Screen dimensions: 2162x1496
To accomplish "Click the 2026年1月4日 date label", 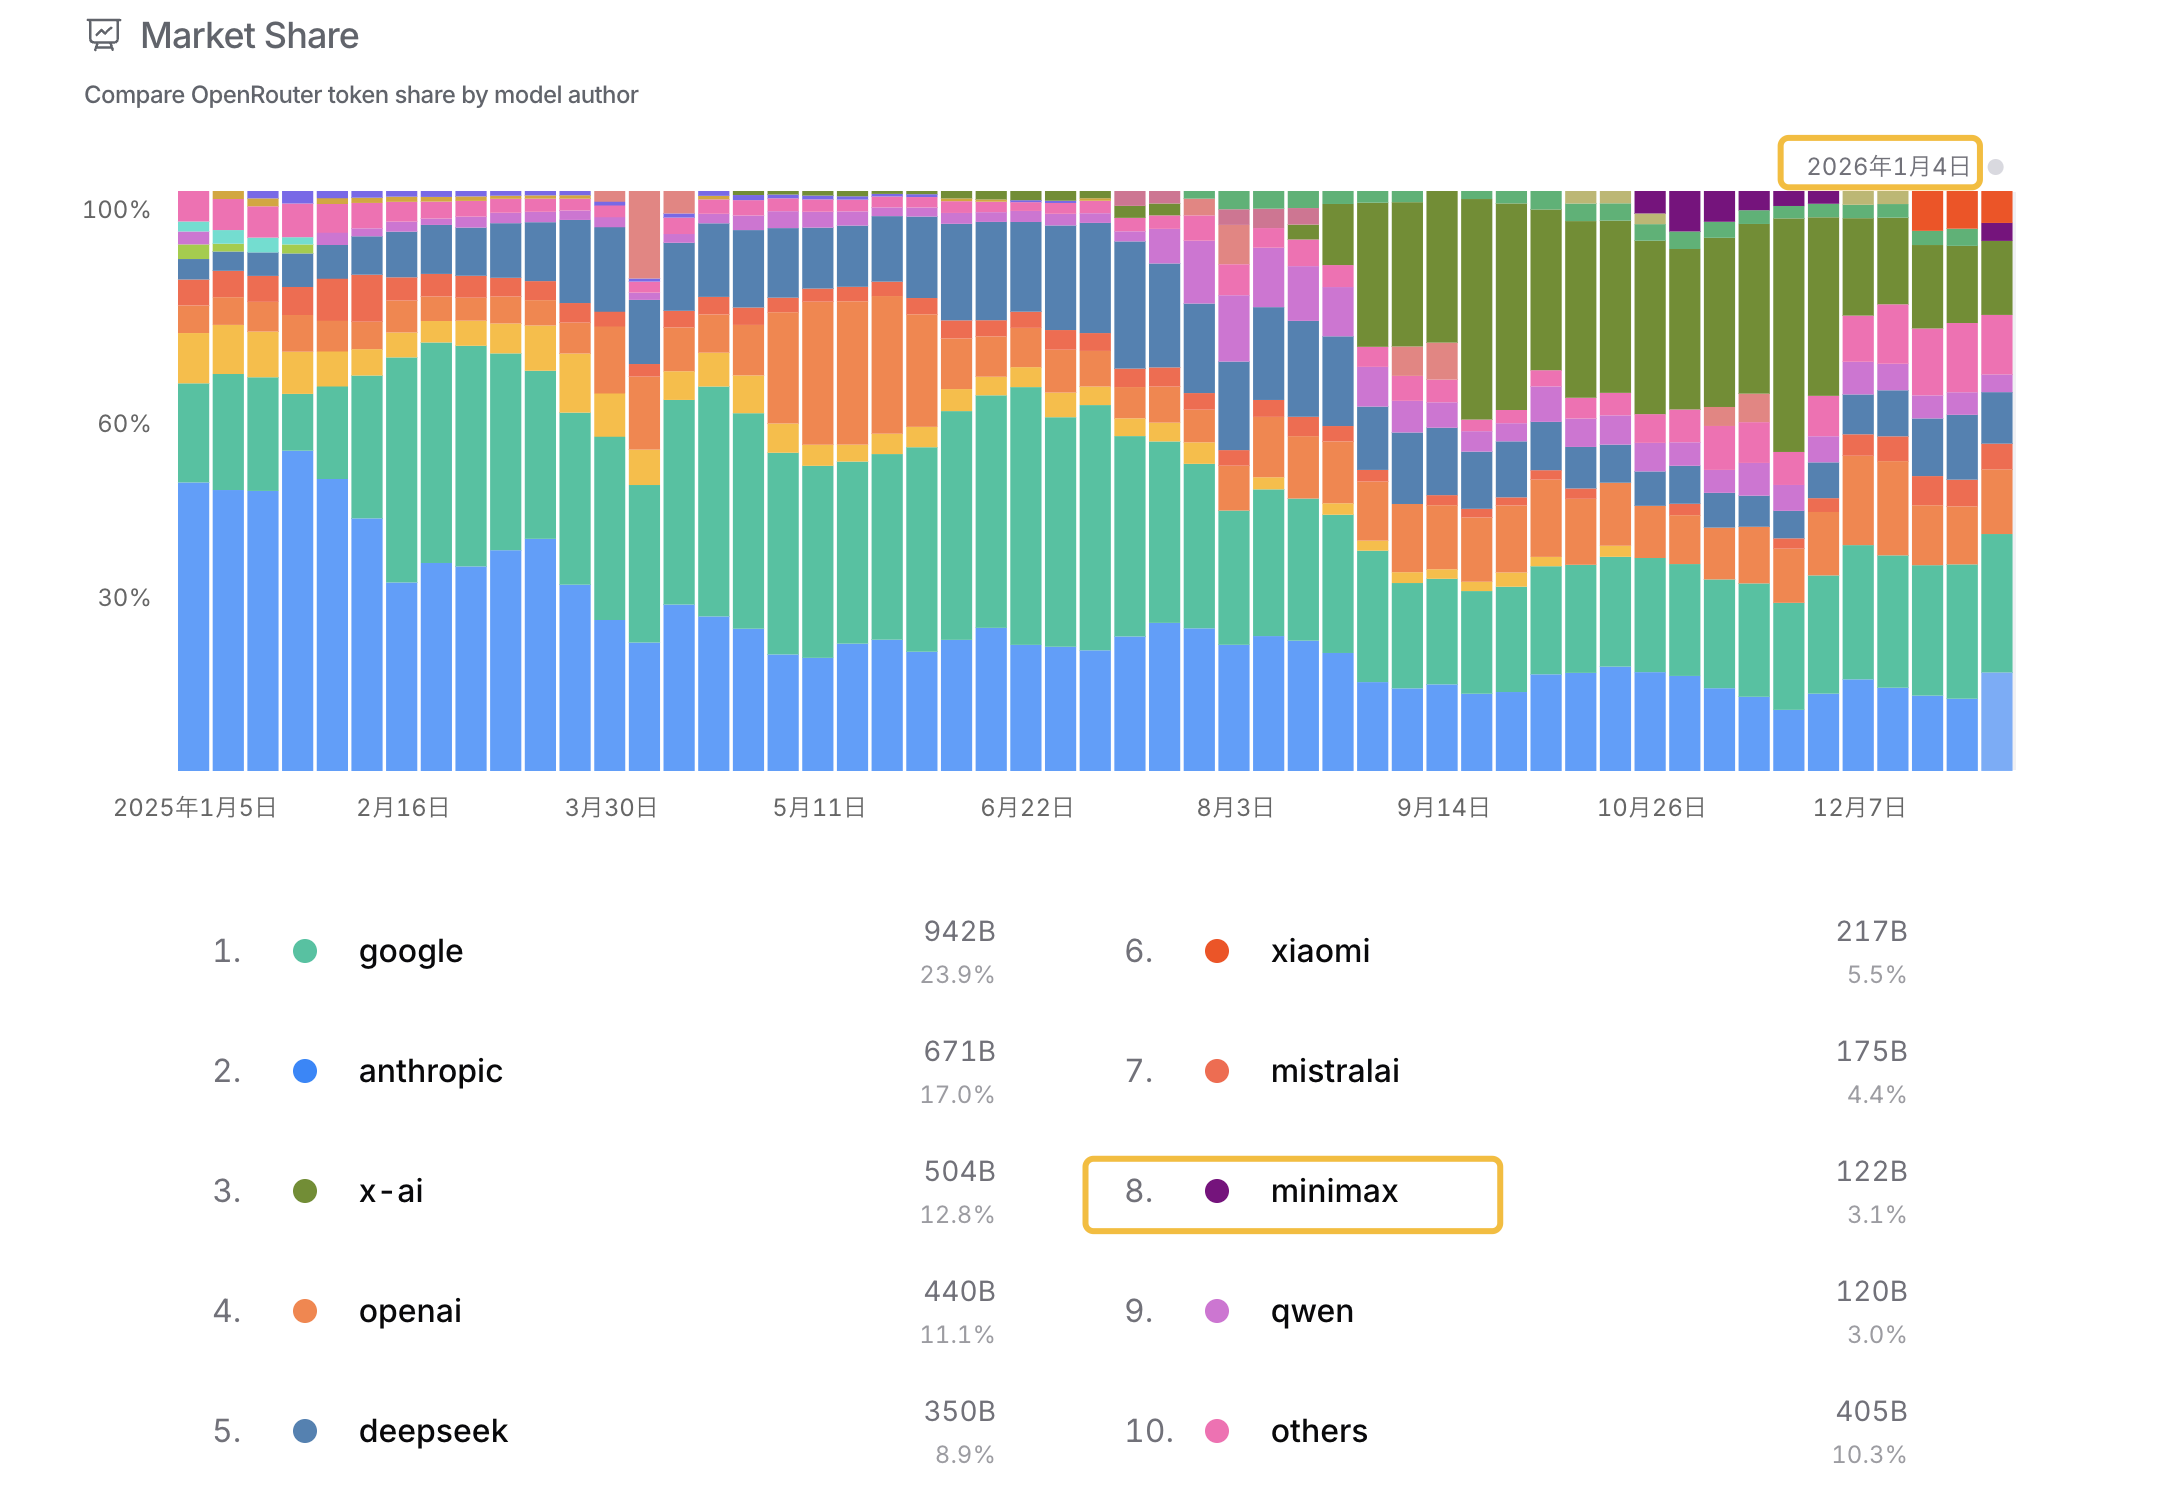I will (x=1887, y=166).
